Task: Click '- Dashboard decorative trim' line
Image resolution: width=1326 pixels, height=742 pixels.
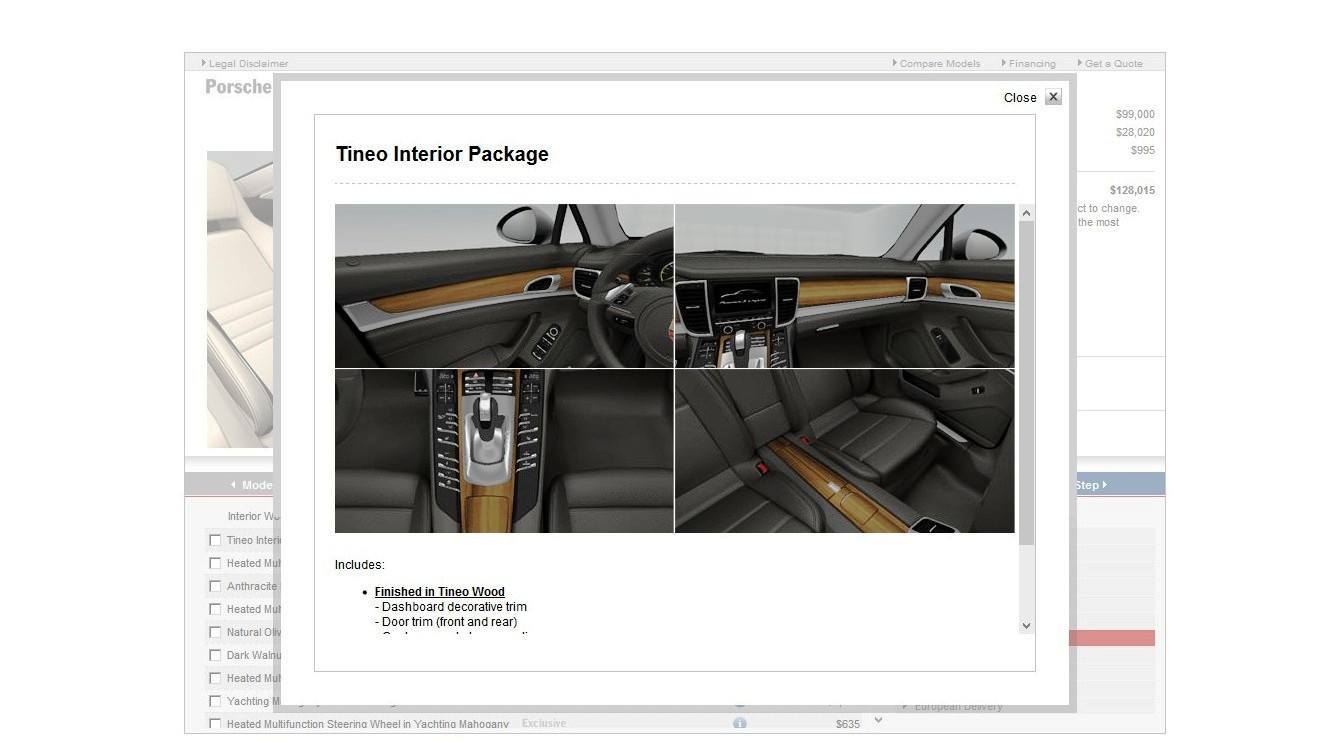Action: click(451, 607)
